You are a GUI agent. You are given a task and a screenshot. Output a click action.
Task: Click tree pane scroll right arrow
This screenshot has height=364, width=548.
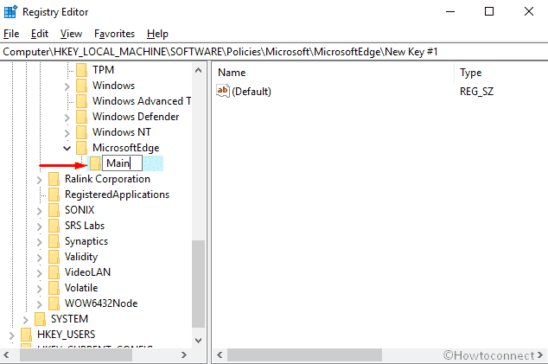tap(184, 355)
